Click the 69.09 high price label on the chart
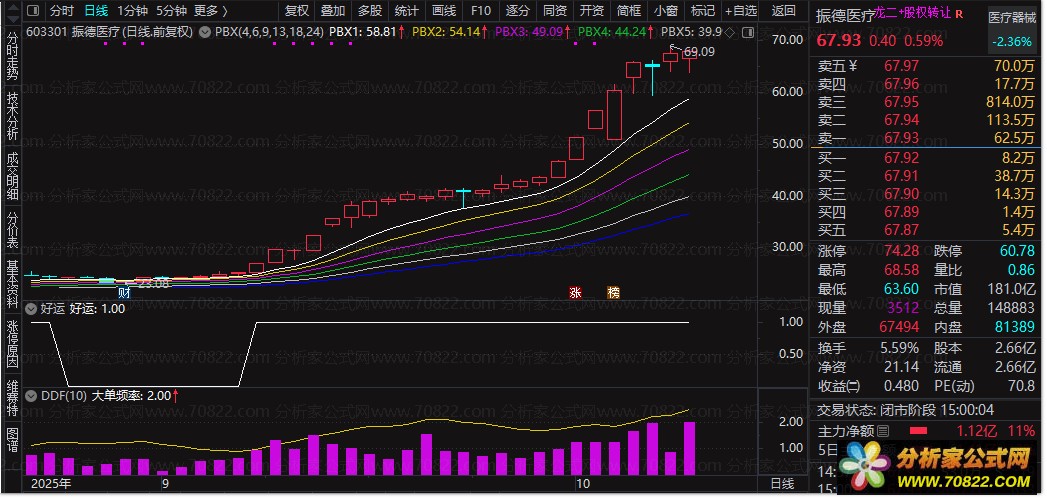This screenshot has height=498, width=1047. [699, 51]
